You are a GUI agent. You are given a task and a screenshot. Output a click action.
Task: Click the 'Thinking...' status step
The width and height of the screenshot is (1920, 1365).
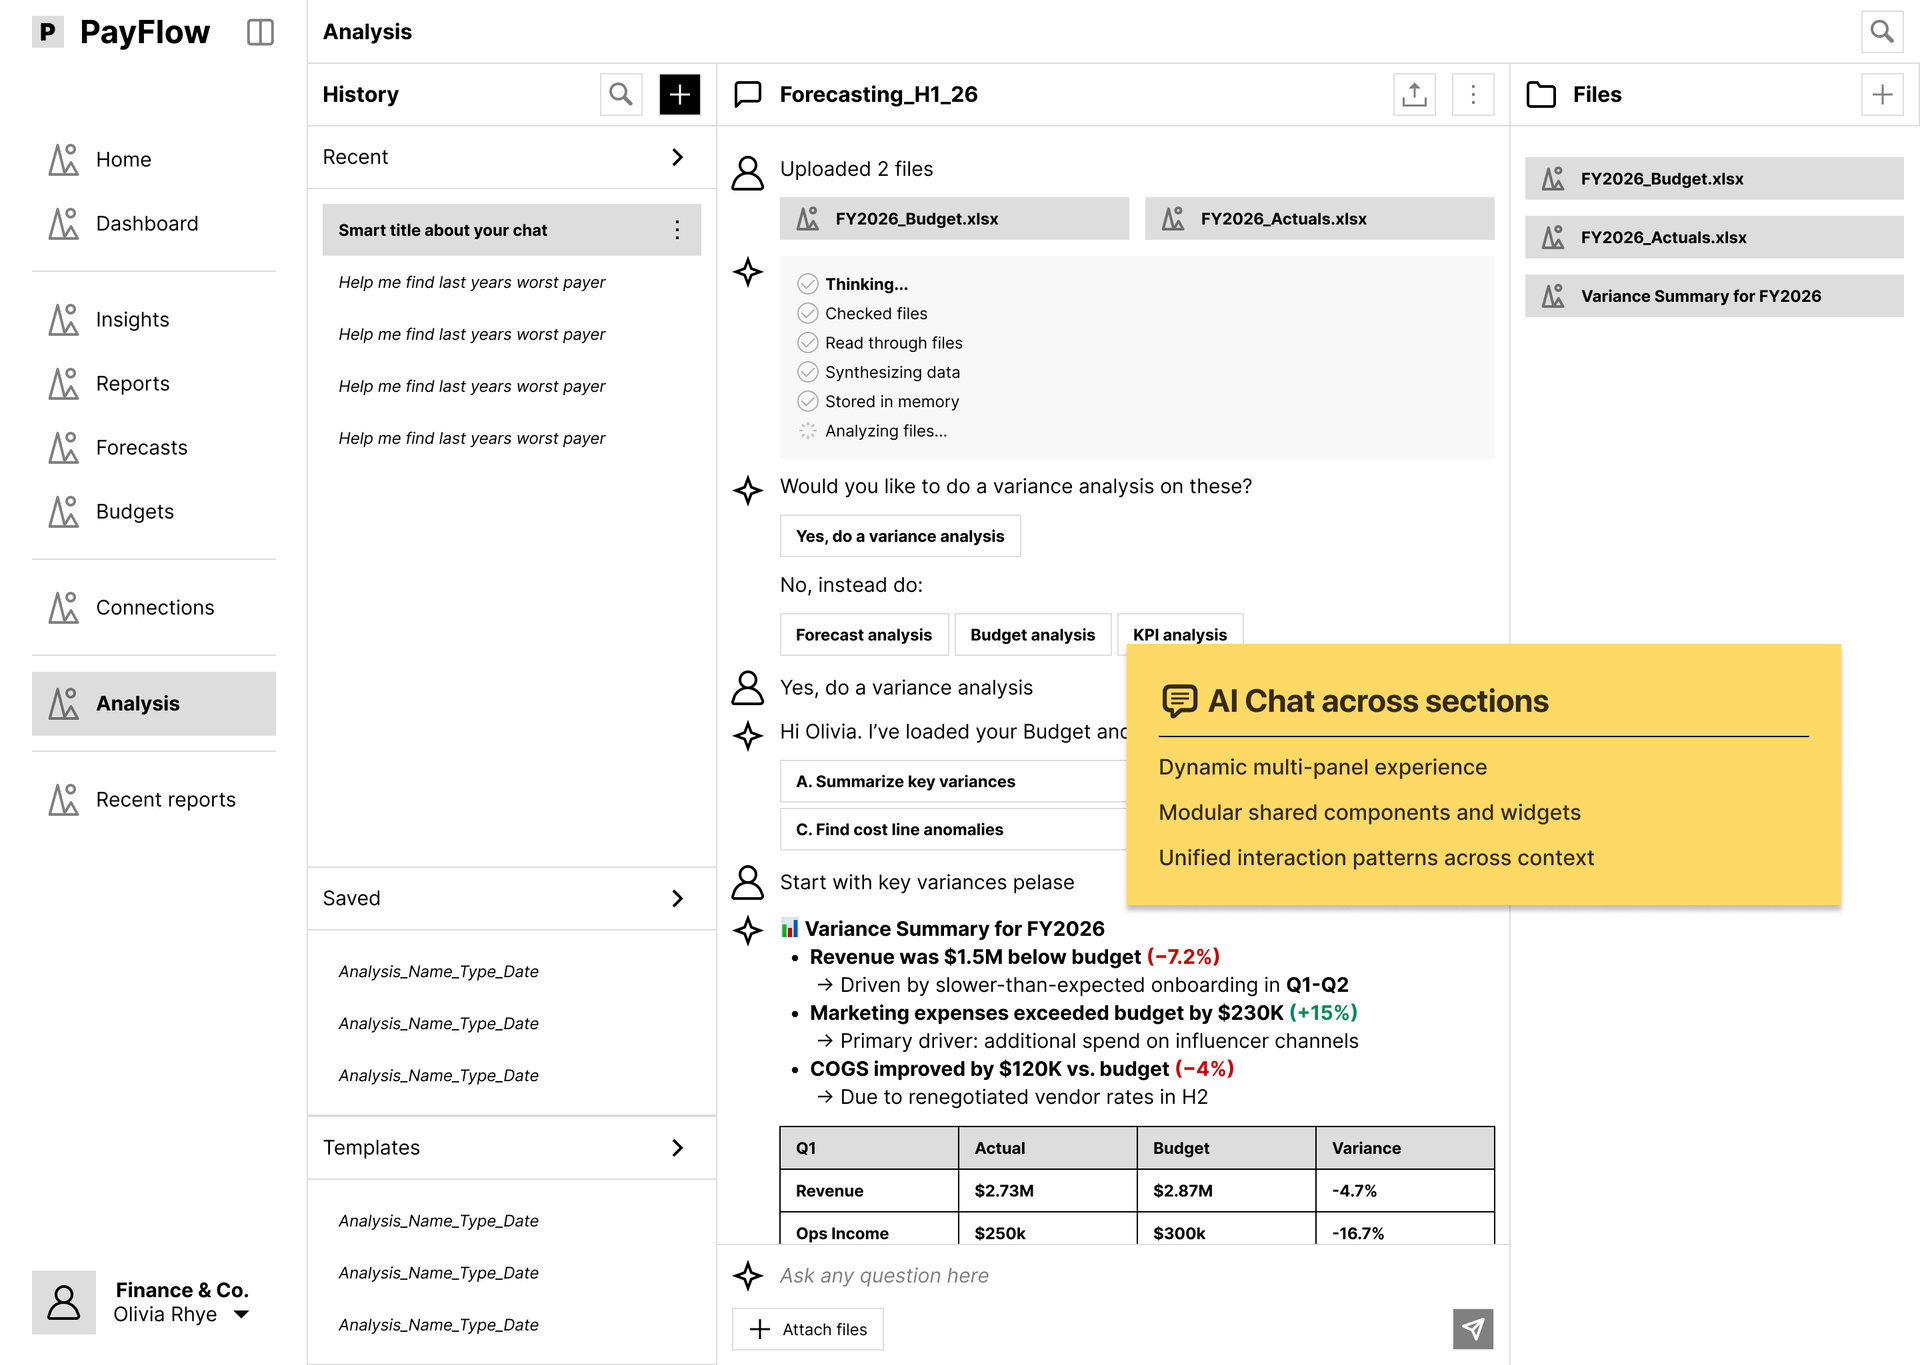(866, 284)
